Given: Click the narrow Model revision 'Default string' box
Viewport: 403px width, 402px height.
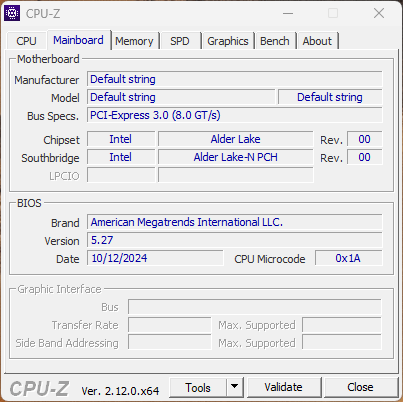Looking at the screenshot, I should pyautogui.click(x=330, y=97).
